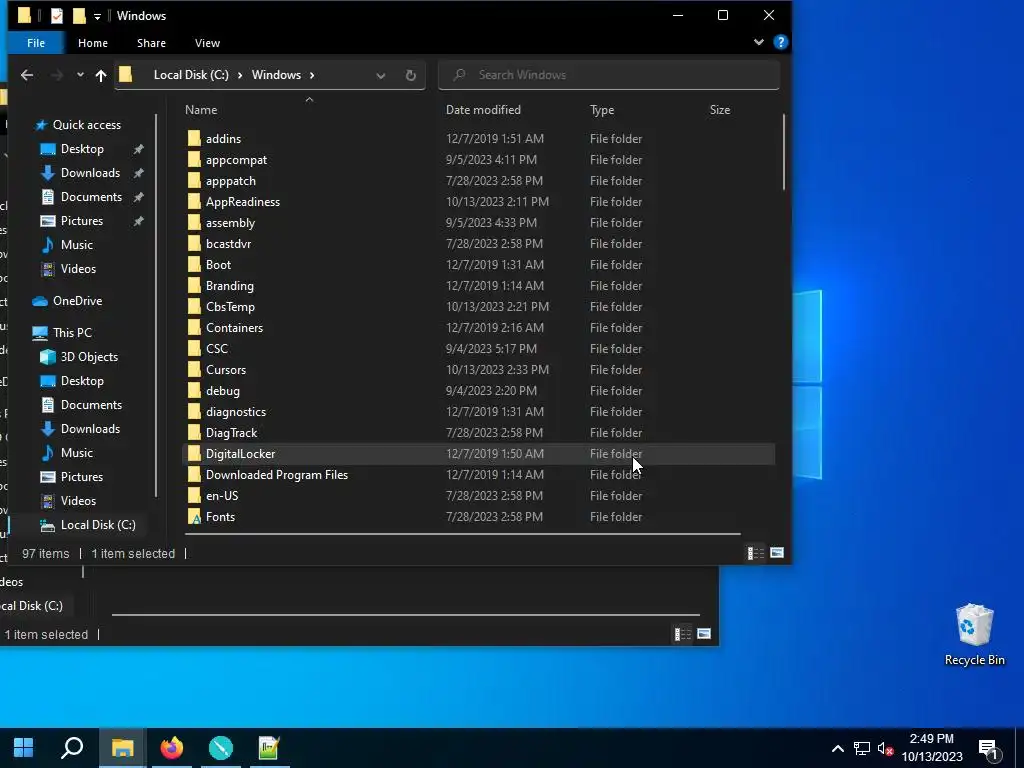Go up one folder level
The width and height of the screenshot is (1024, 768).
coord(101,75)
